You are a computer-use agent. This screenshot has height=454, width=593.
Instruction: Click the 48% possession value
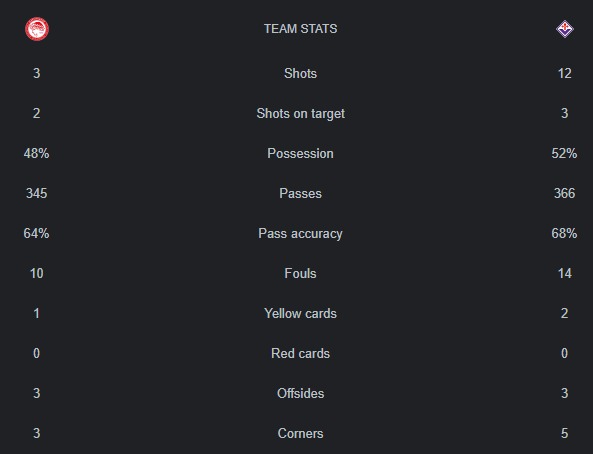36,154
